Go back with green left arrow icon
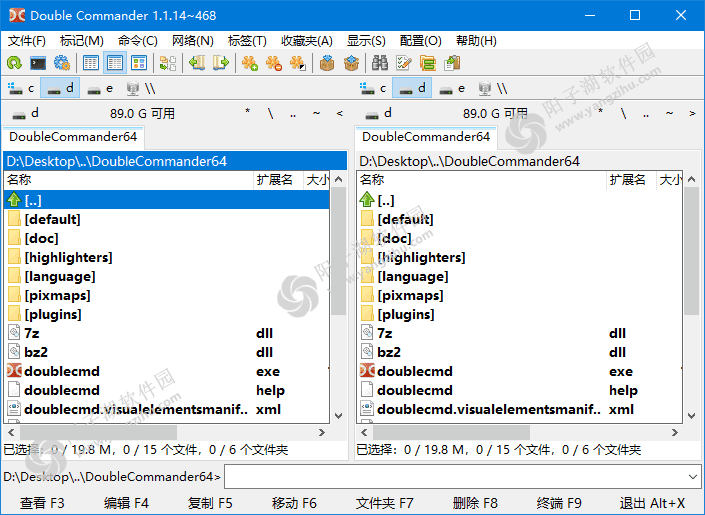 197,63
